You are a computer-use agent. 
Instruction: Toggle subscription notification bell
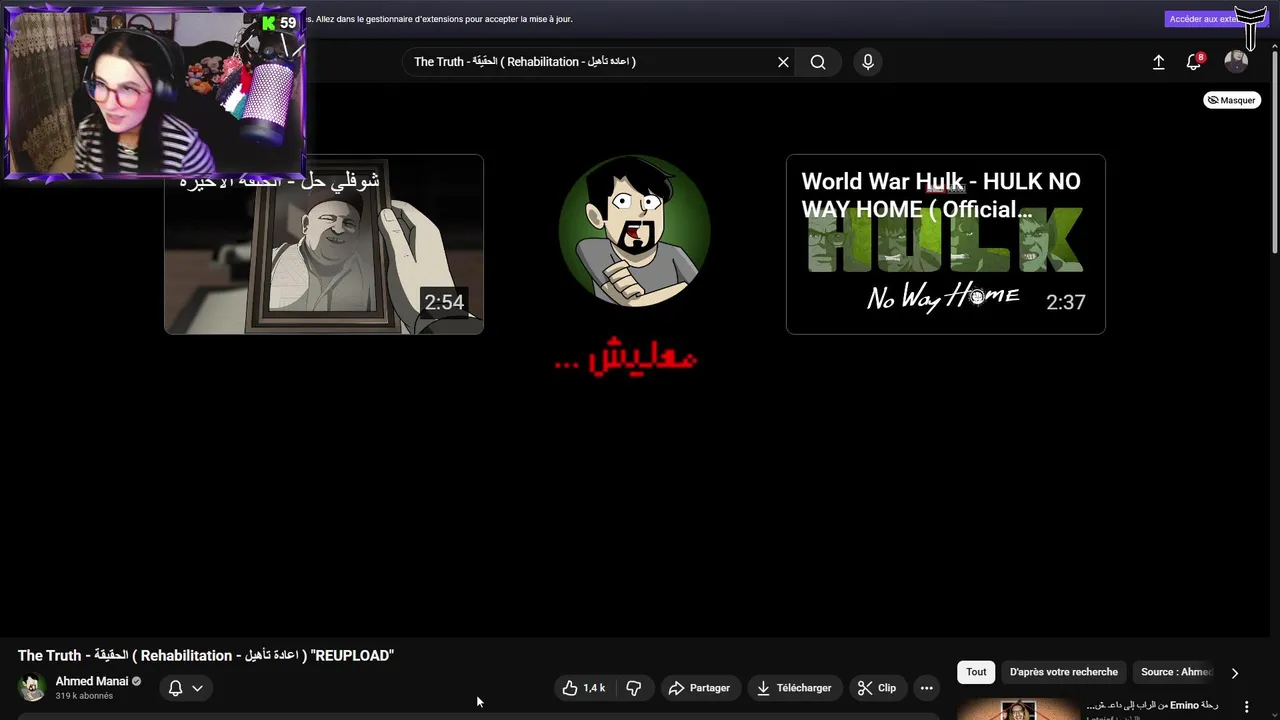[175, 688]
